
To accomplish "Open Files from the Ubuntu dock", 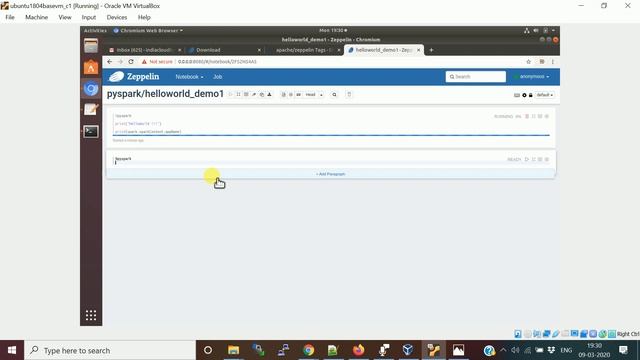I will (91, 46).
